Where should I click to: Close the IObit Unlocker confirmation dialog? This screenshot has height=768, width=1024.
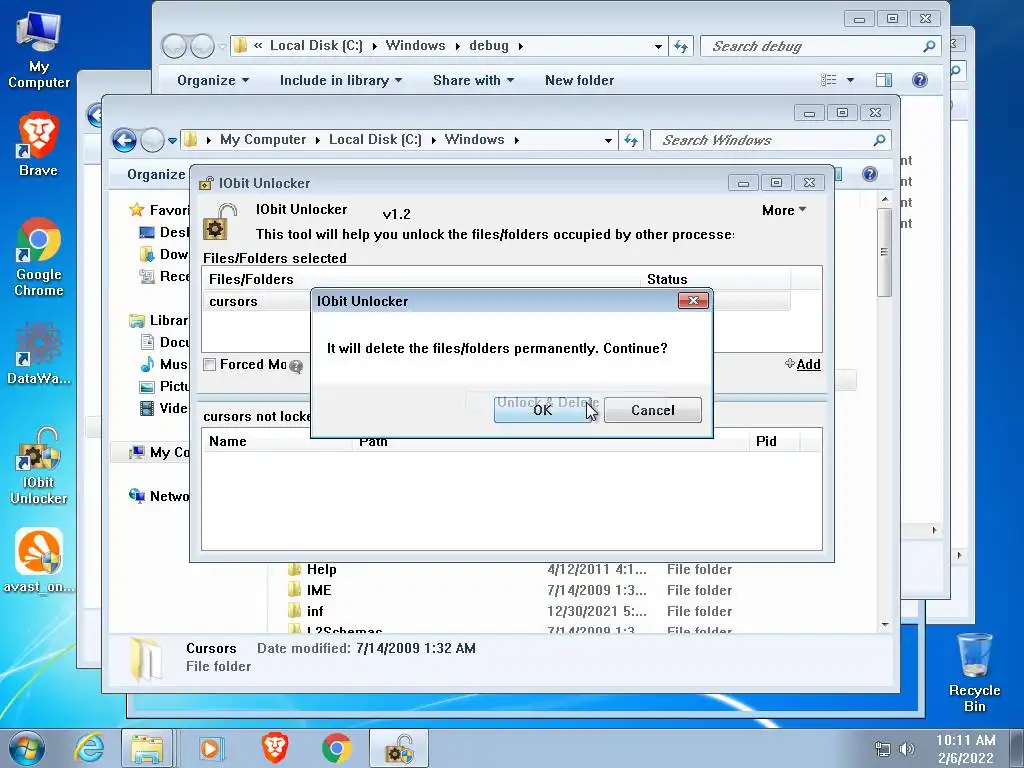point(693,300)
